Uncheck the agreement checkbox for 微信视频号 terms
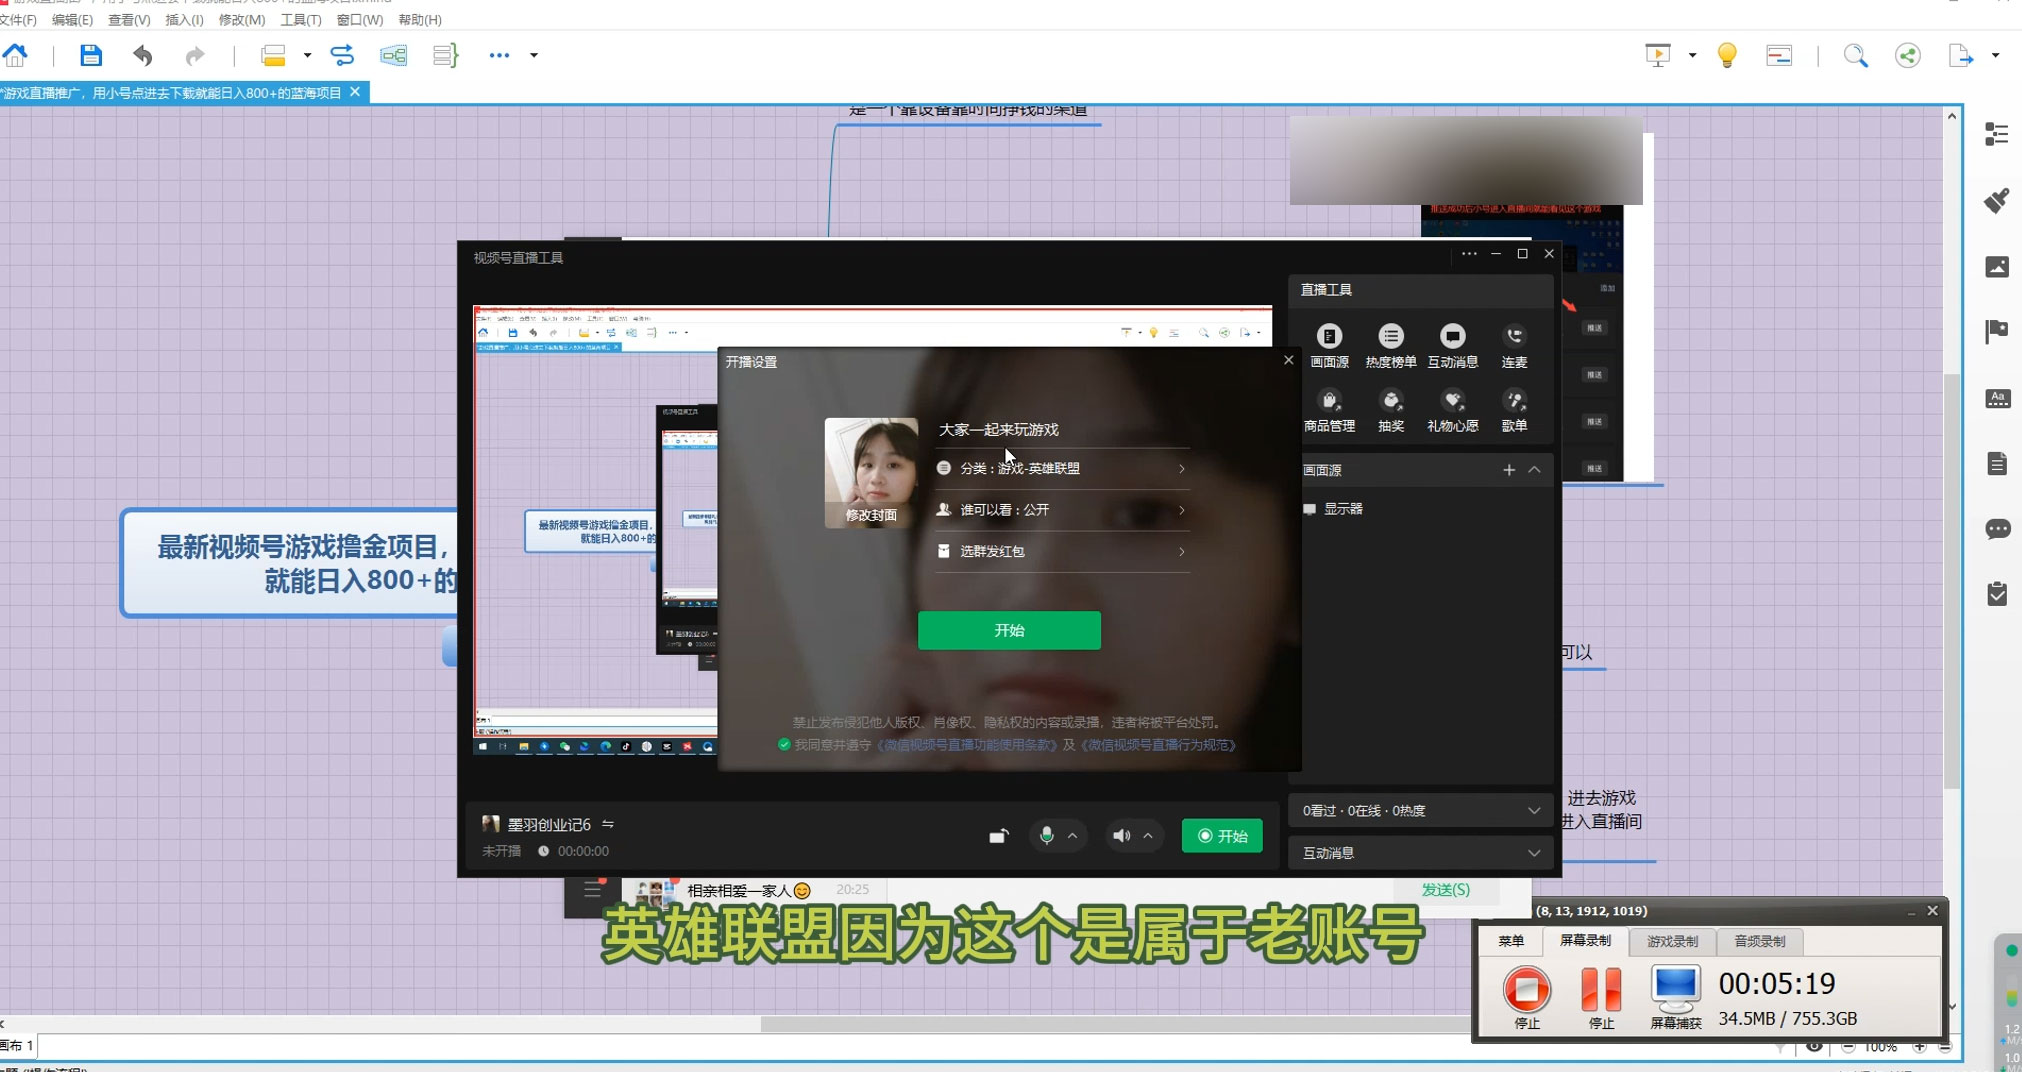 click(x=784, y=745)
